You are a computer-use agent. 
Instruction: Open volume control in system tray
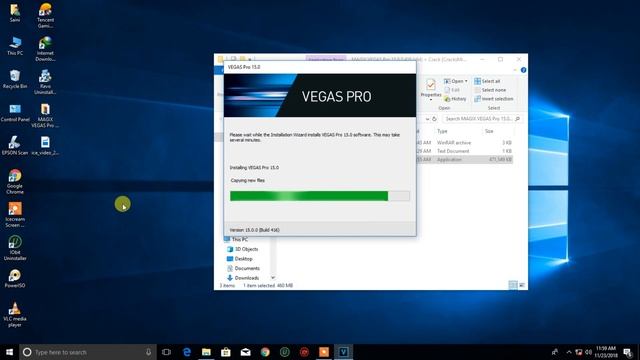click(588, 352)
